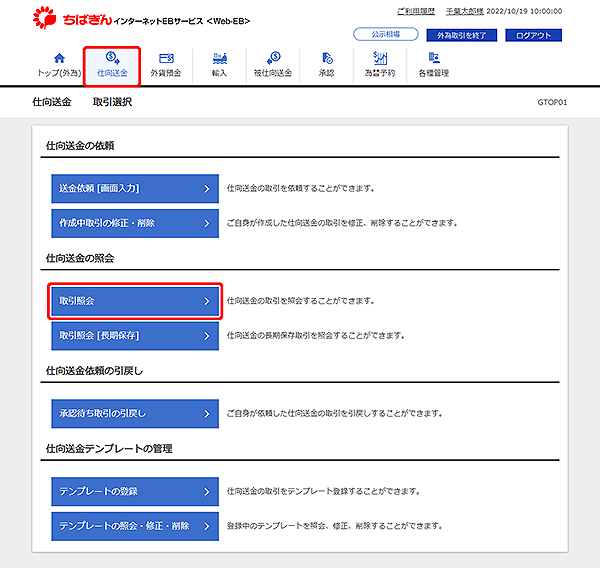Click the home icon for トップ(外為)
The height and width of the screenshot is (568, 600).
click(59, 58)
